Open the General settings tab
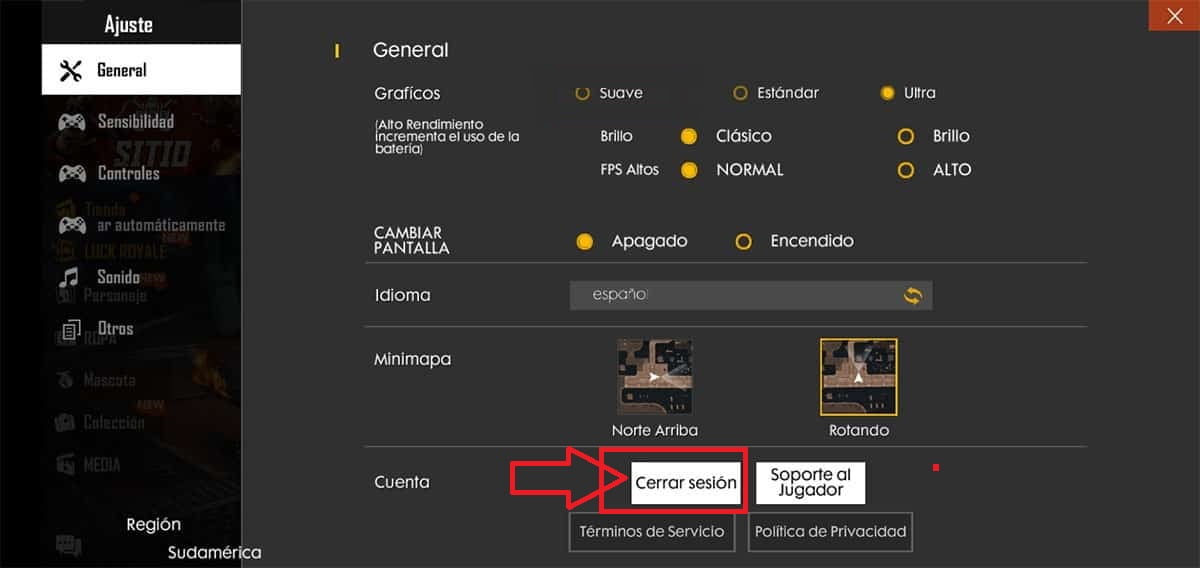Viewport: 1200px width, 568px height. coord(141,70)
